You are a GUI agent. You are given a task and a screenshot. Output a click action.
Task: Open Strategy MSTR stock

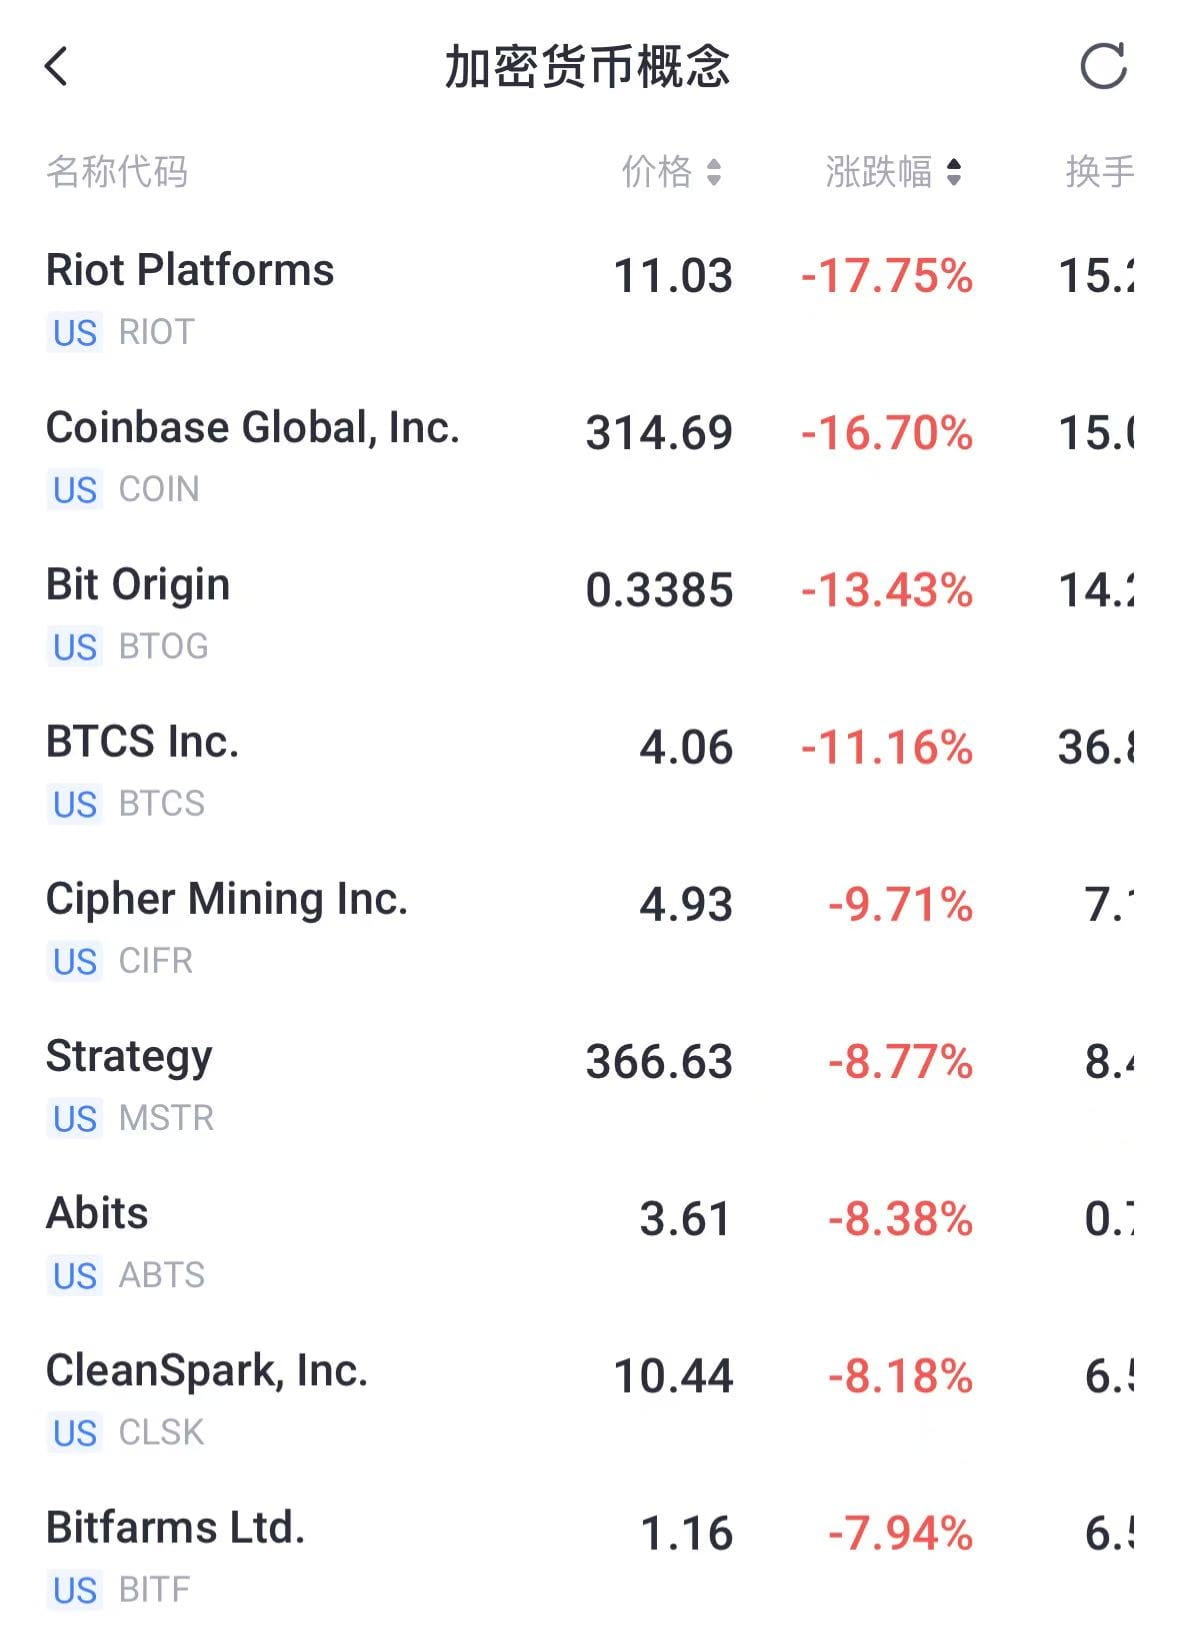coord(589,1085)
